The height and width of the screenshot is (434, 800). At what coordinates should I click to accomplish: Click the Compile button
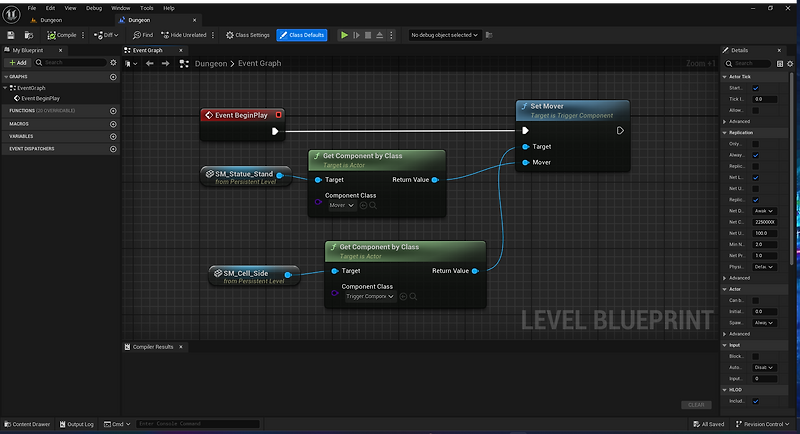[62, 35]
